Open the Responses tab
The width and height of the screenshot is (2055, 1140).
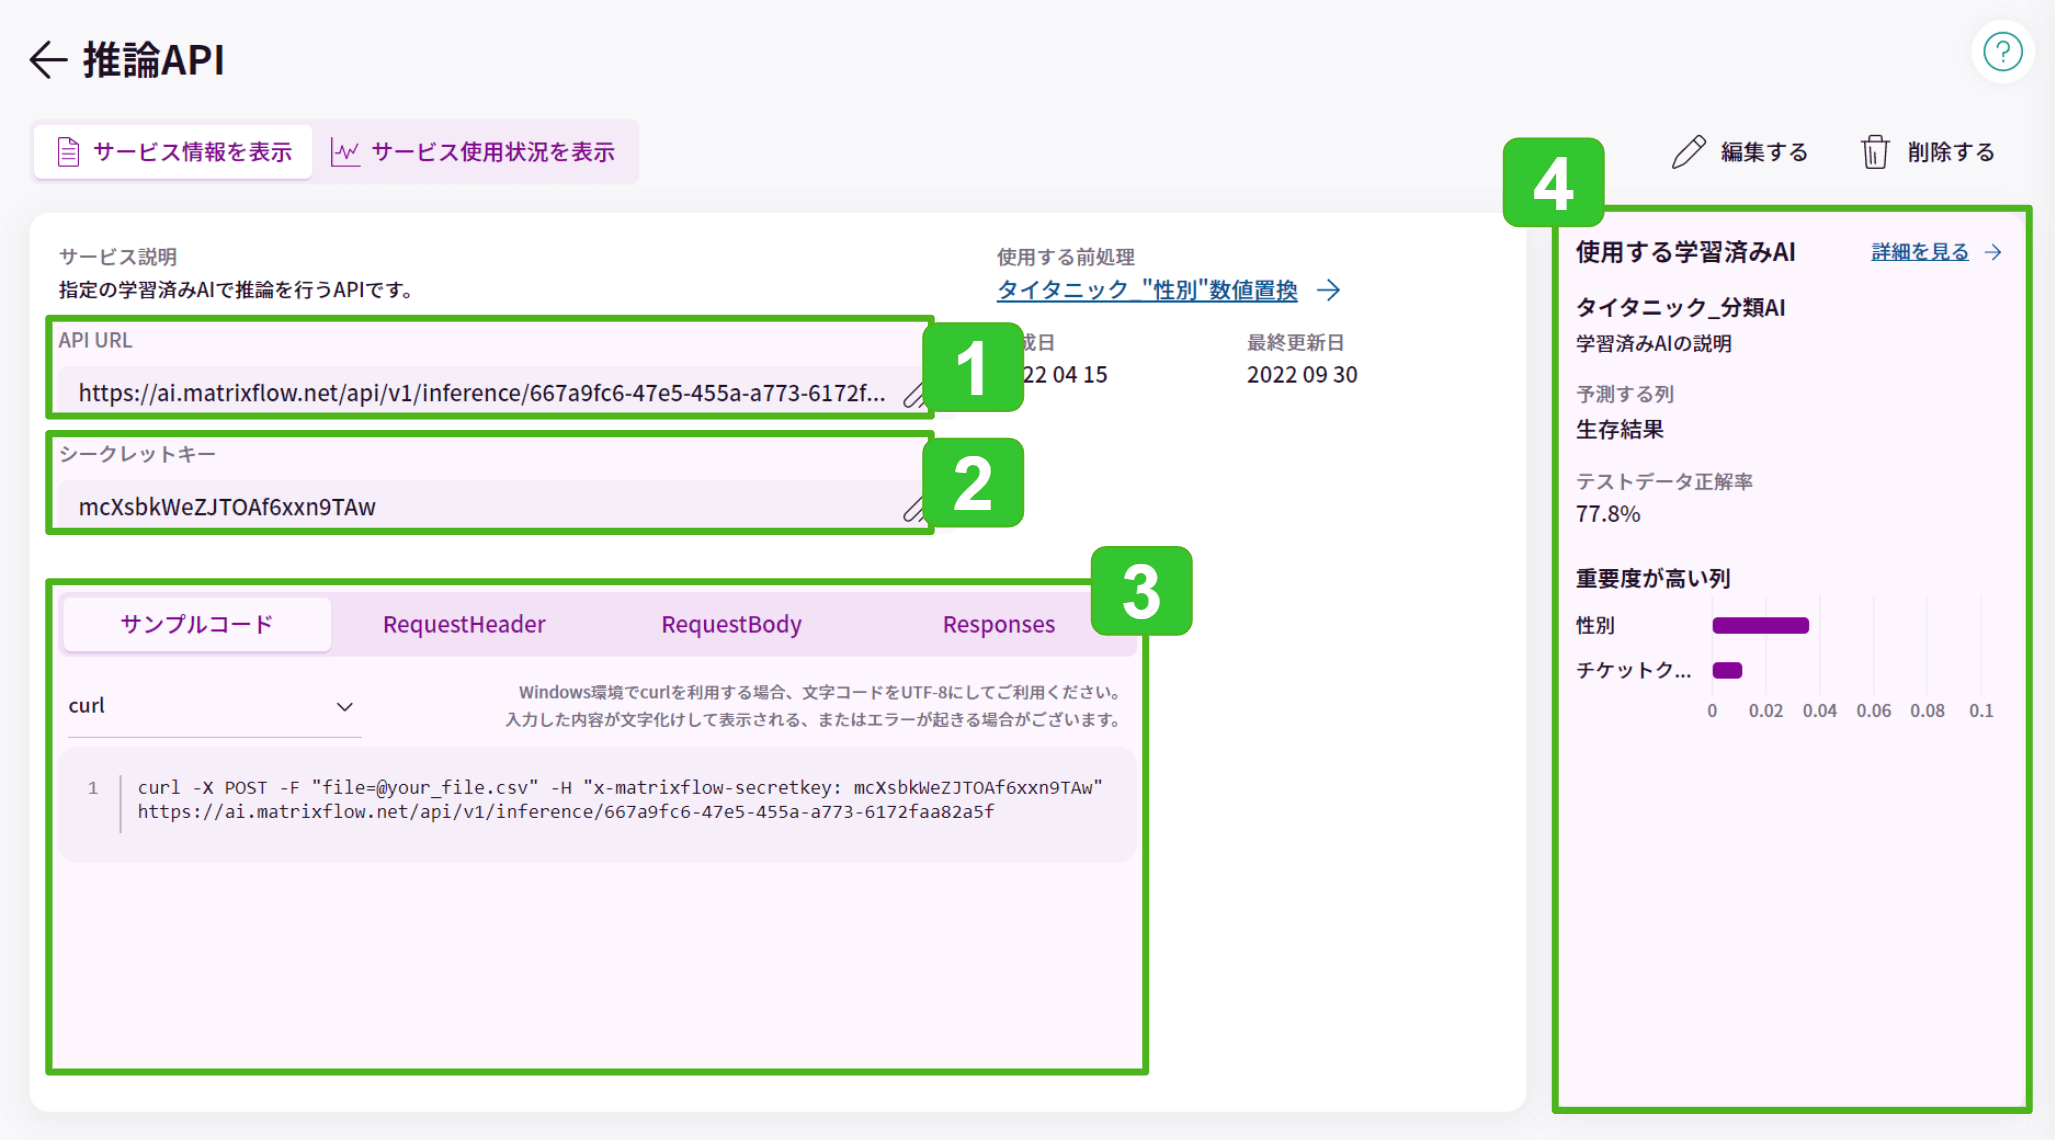click(998, 623)
